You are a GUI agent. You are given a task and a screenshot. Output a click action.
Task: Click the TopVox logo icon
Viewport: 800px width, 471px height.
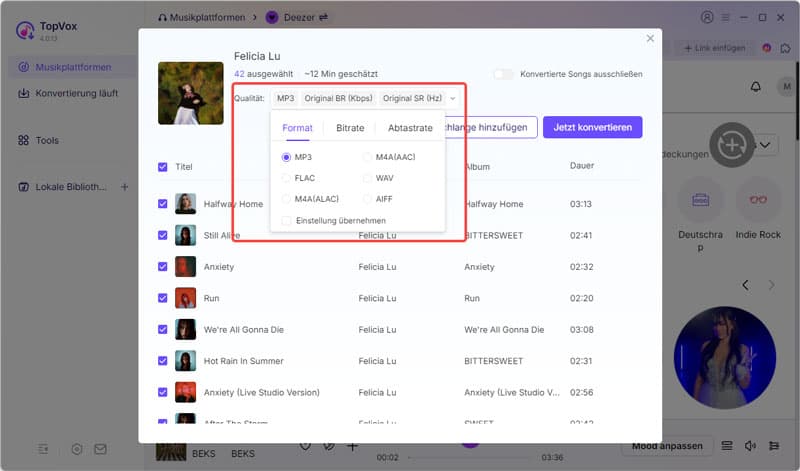pyautogui.click(x=25, y=31)
